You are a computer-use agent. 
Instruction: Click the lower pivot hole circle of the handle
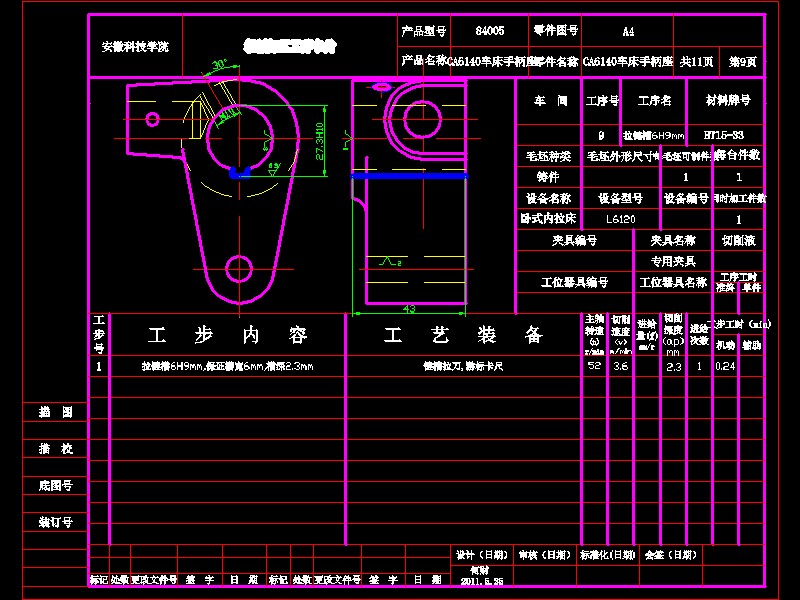click(x=239, y=269)
